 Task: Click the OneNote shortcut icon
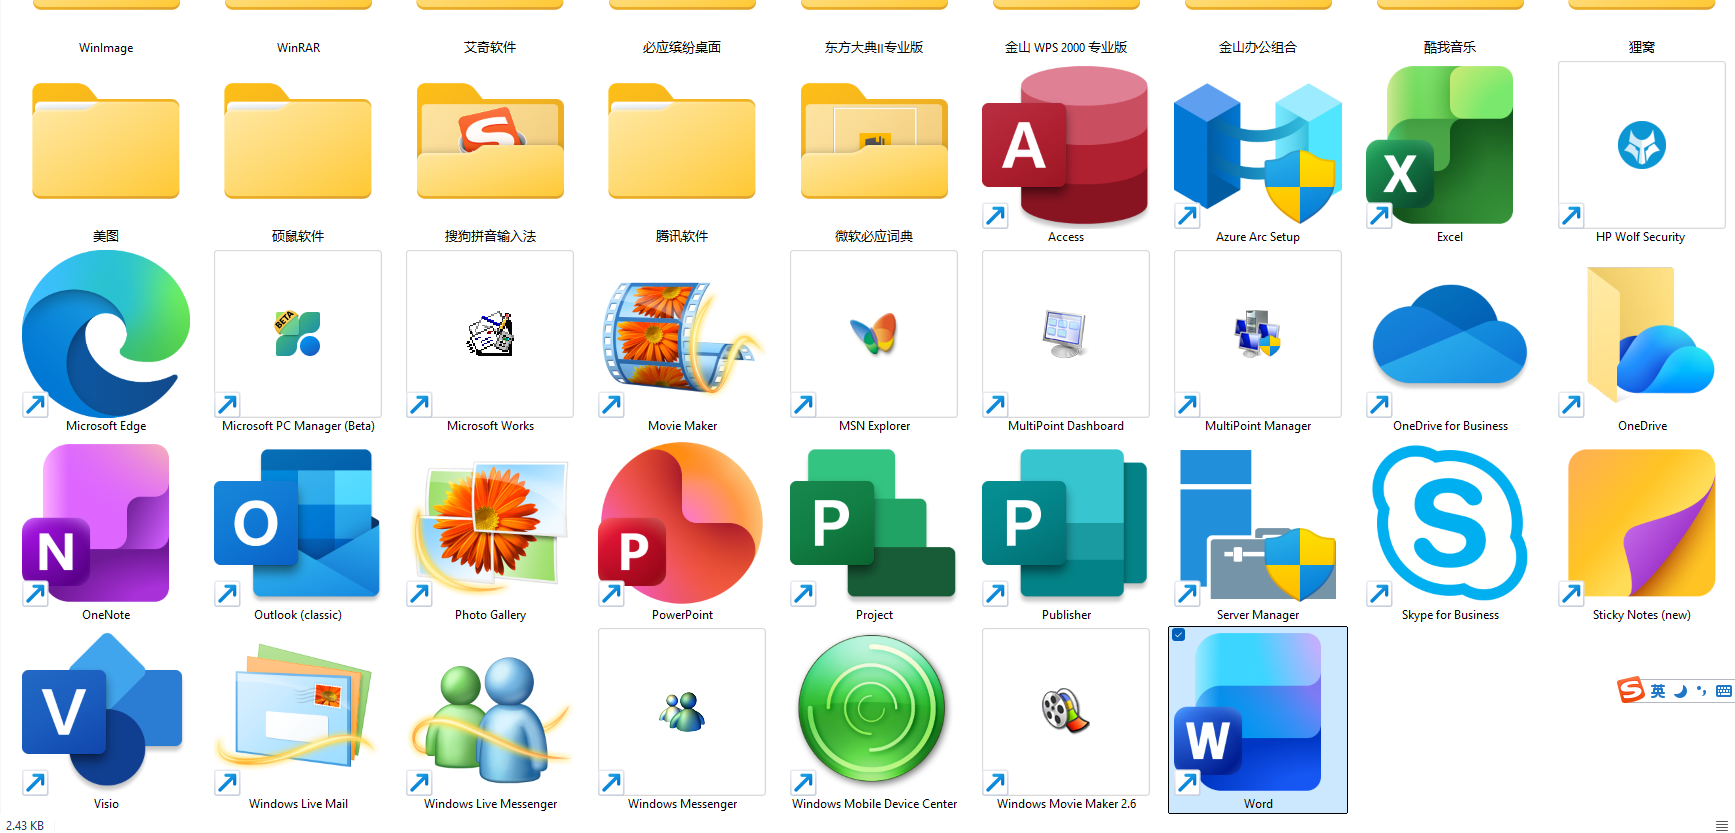[106, 523]
